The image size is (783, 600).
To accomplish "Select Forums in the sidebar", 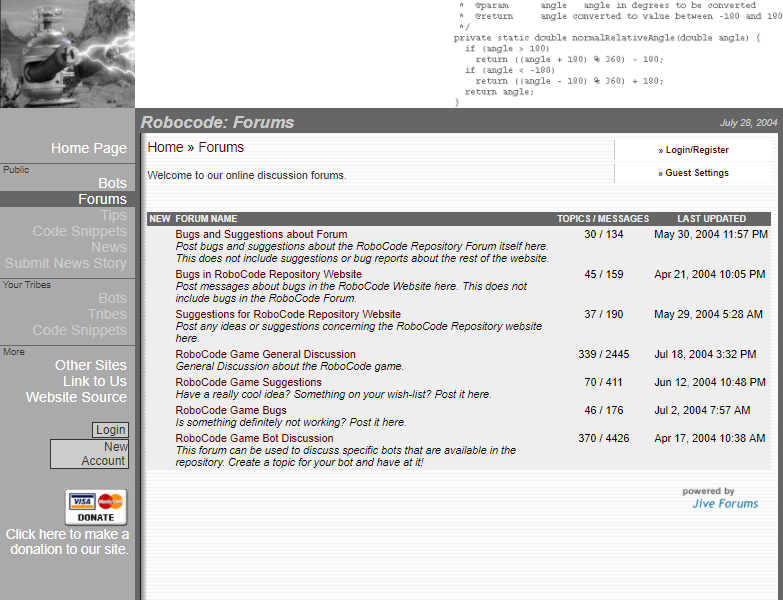I will tap(102, 199).
